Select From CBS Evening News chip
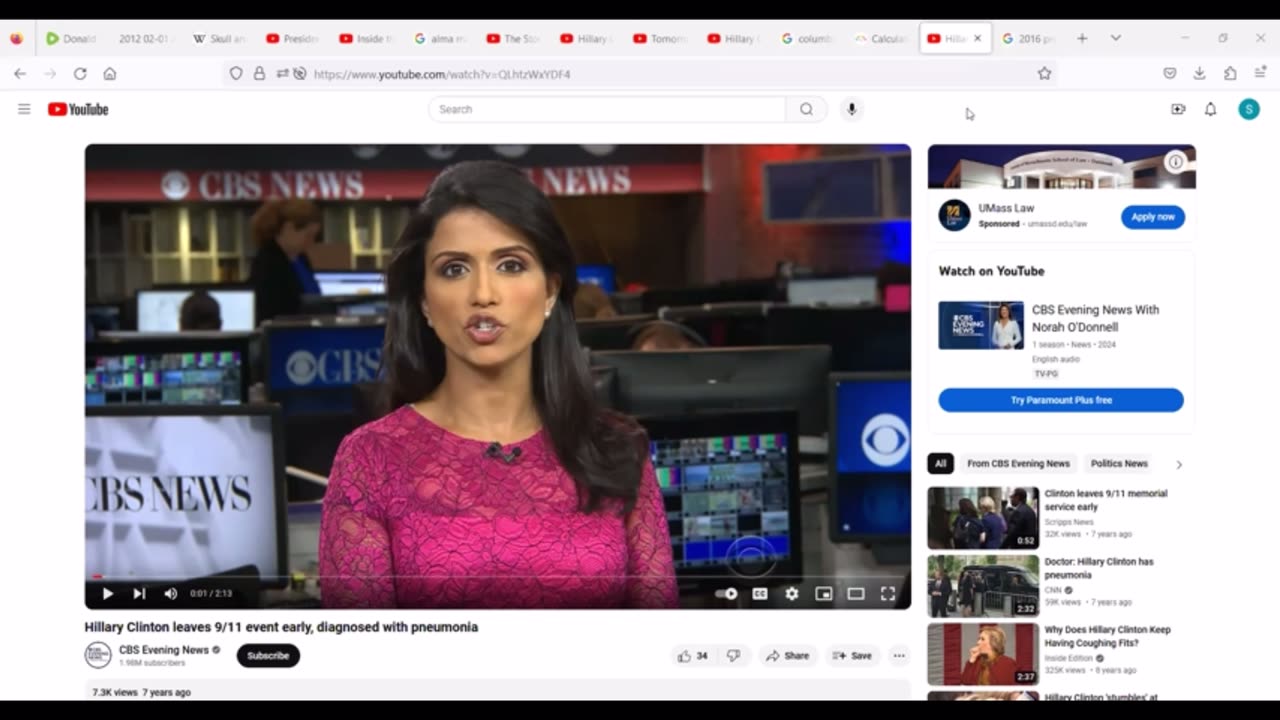The width and height of the screenshot is (1280, 720). (1018, 463)
